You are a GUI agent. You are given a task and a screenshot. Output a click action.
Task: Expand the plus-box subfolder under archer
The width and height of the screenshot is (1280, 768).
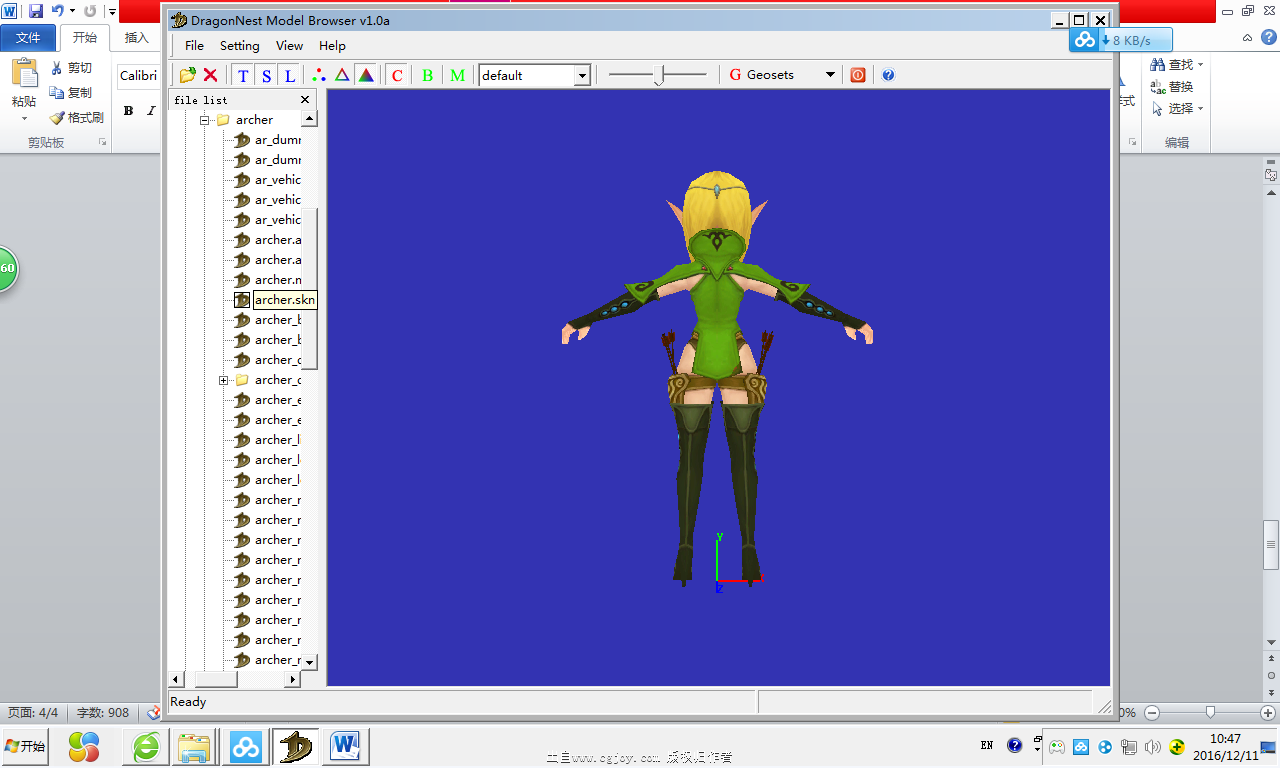coord(223,380)
